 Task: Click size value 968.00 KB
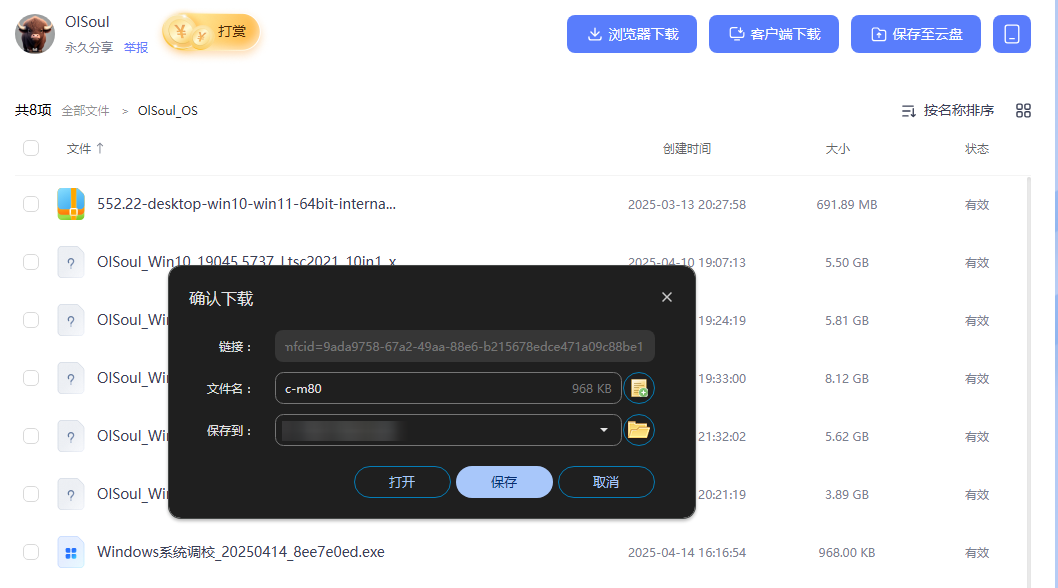(x=847, y=553)
